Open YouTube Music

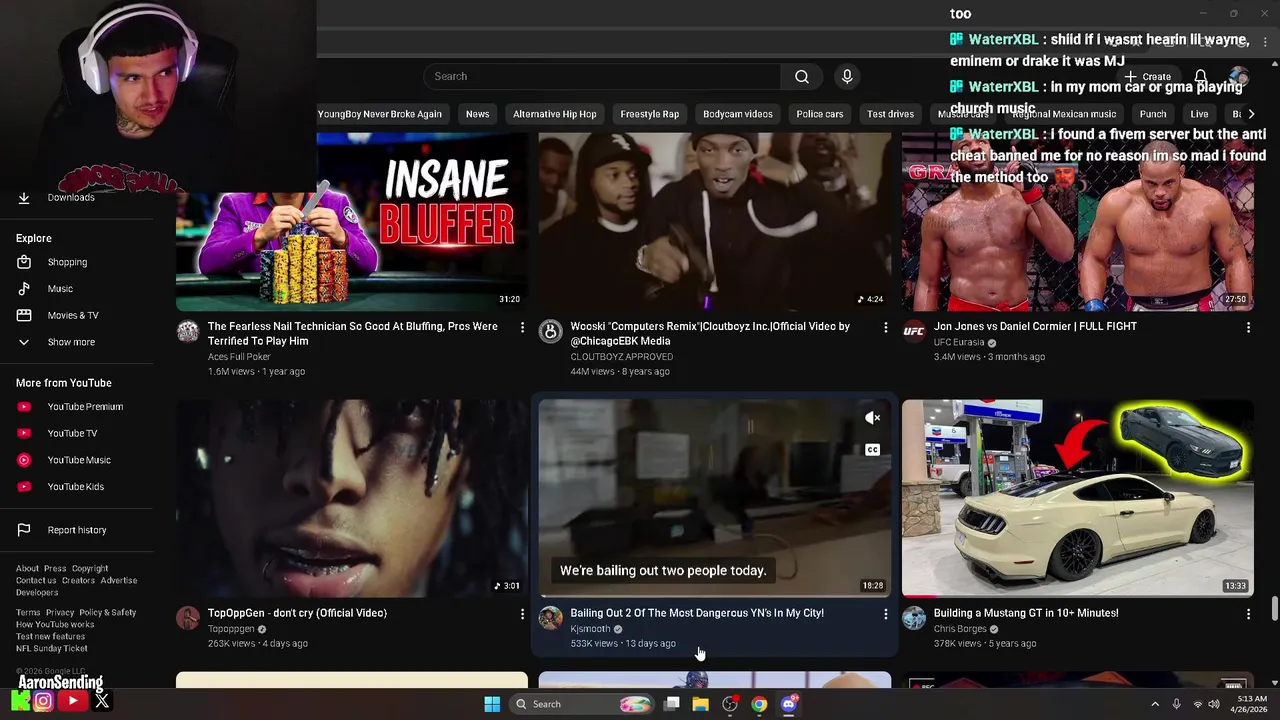pyautogui.click(x=79, y=460)
